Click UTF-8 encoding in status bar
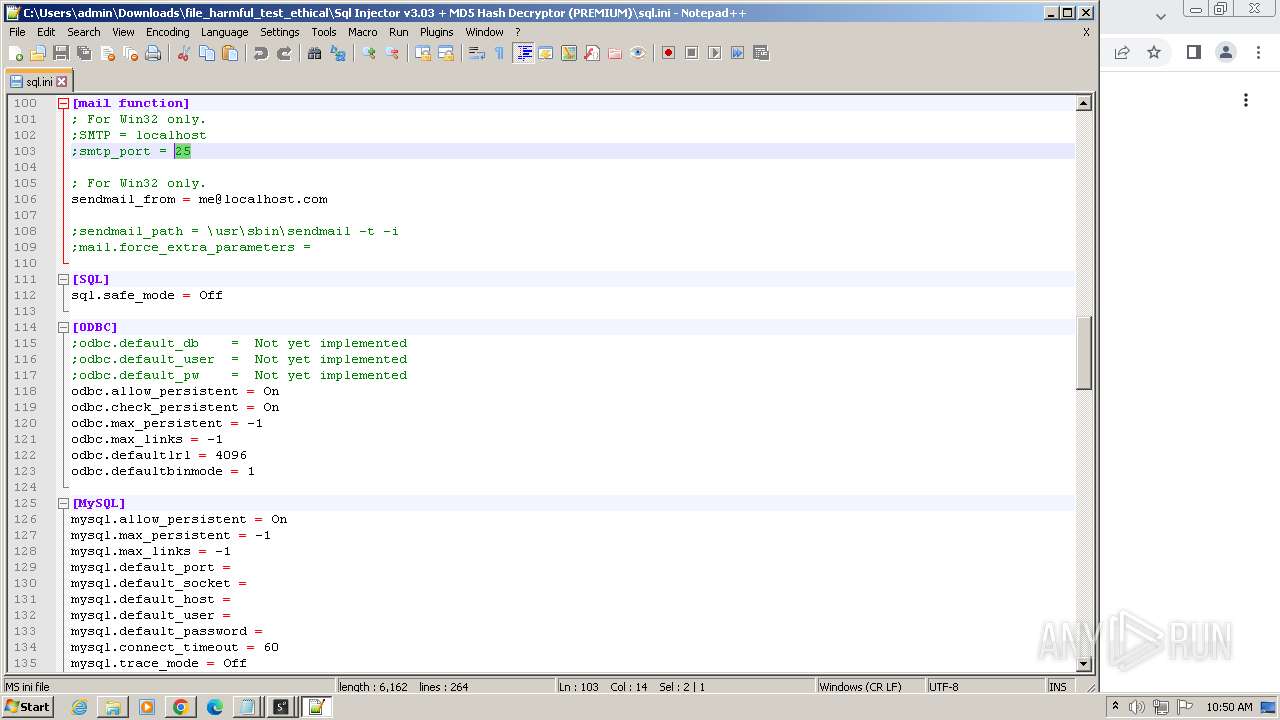 pos(943,687)
